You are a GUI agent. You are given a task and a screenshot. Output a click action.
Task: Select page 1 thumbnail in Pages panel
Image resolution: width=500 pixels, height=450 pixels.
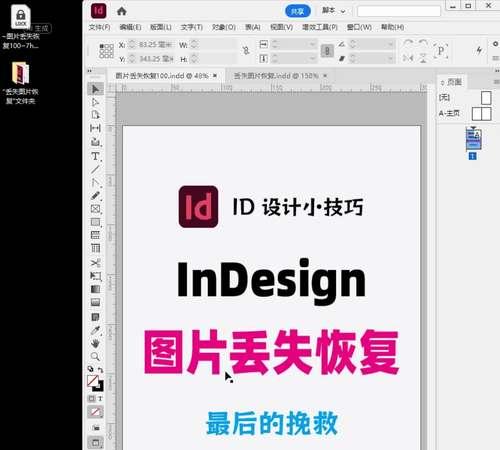473,139
